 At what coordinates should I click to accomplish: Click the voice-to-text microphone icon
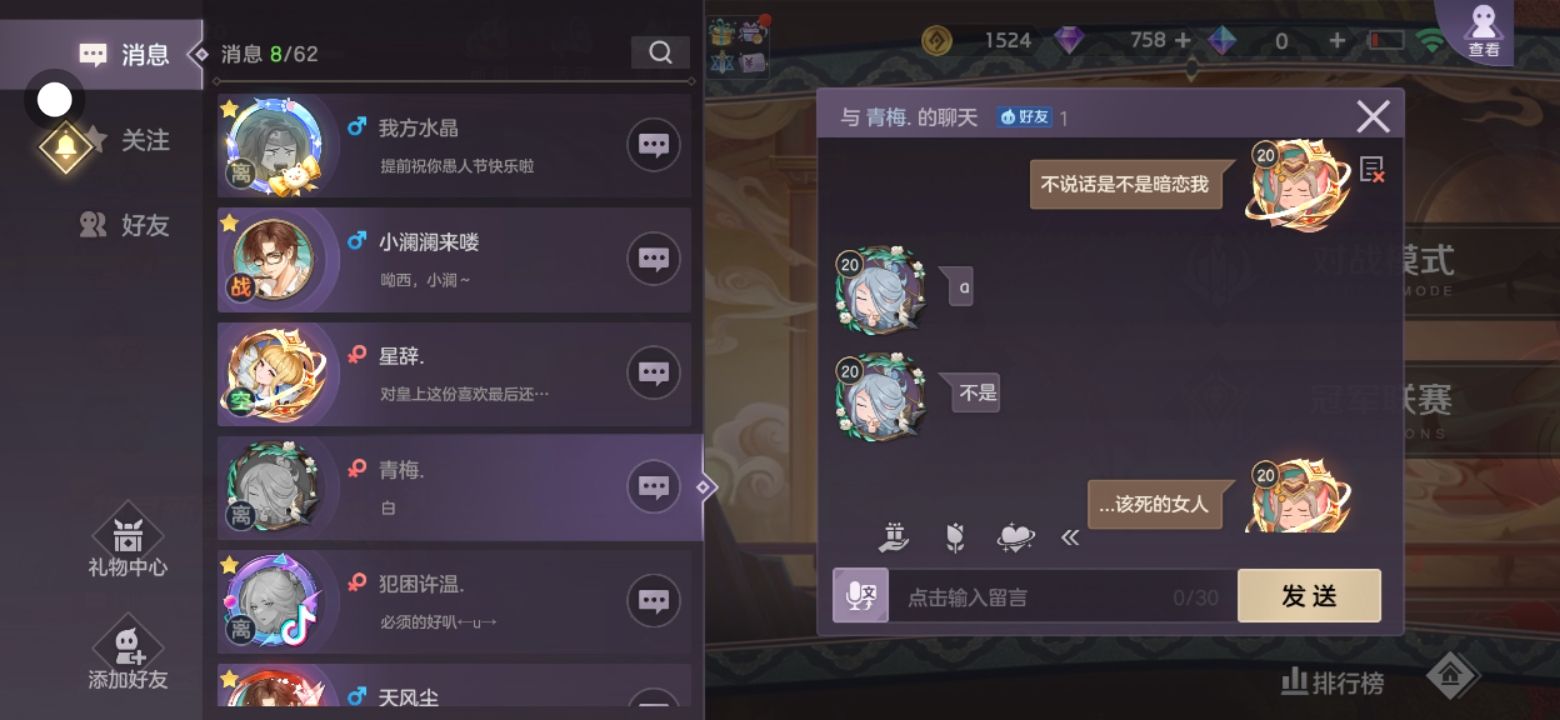[860, 596]
